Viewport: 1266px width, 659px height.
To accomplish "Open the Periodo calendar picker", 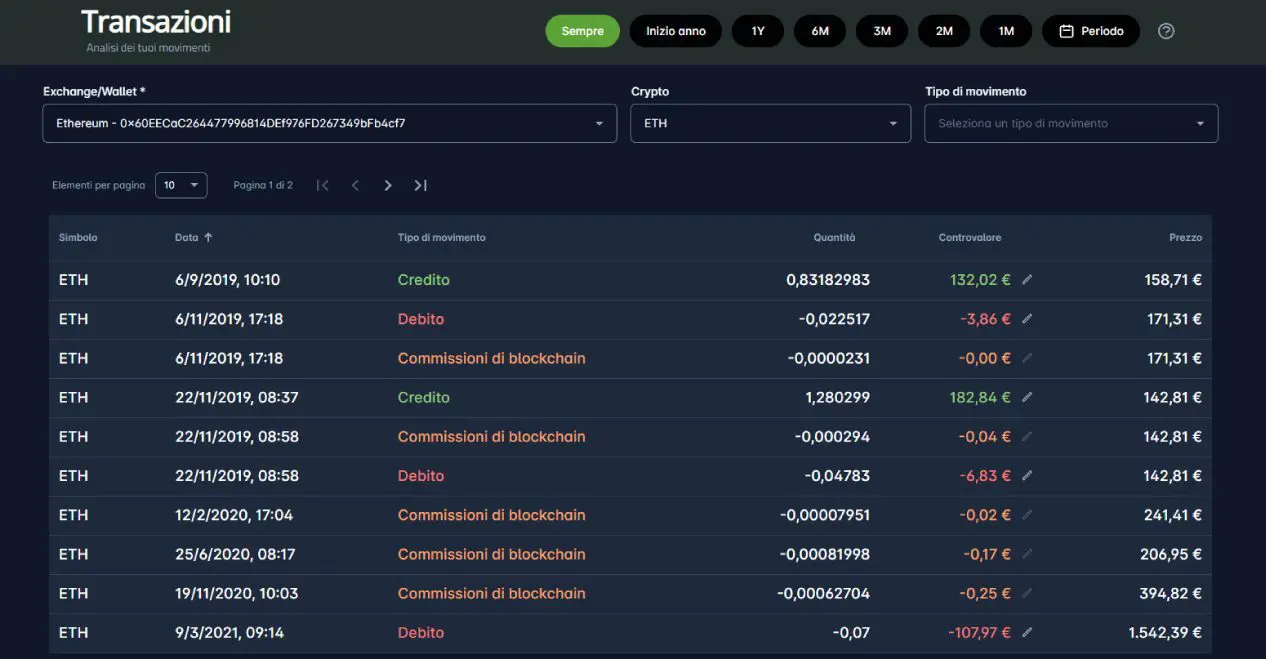I will coord(1092,31).
